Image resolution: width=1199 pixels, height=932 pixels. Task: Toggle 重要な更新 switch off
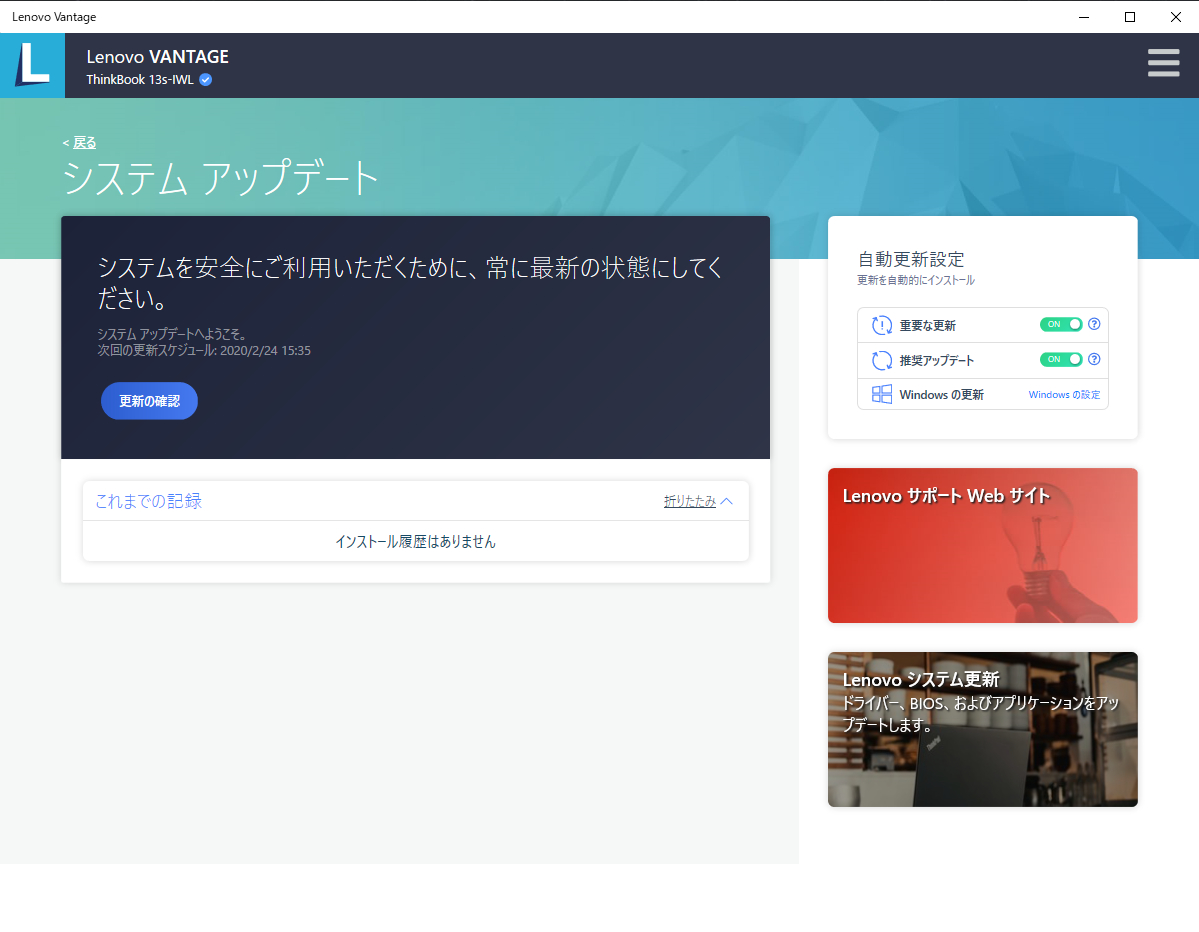coord(1061,324)
